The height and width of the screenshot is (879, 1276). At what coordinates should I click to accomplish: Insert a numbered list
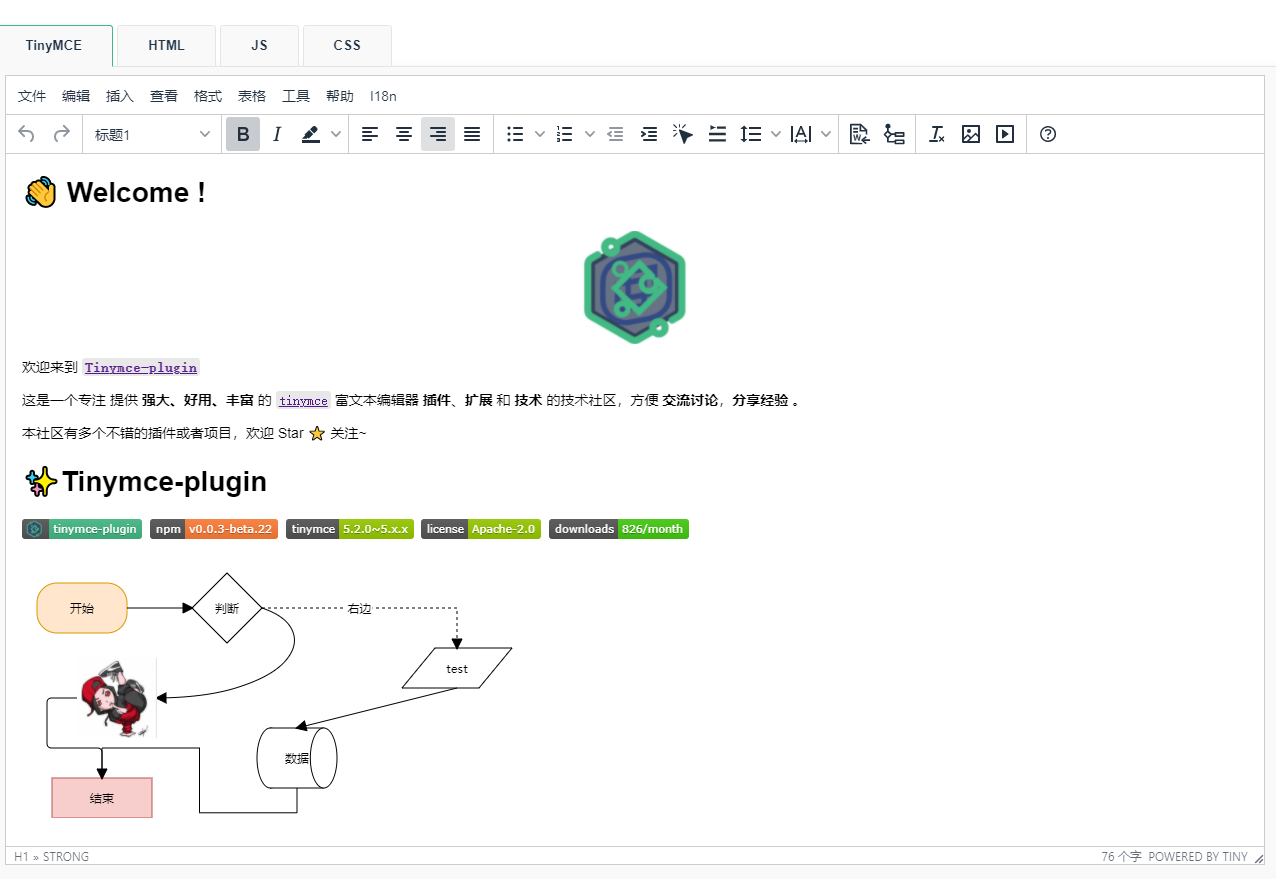click(x=565, y=134)
